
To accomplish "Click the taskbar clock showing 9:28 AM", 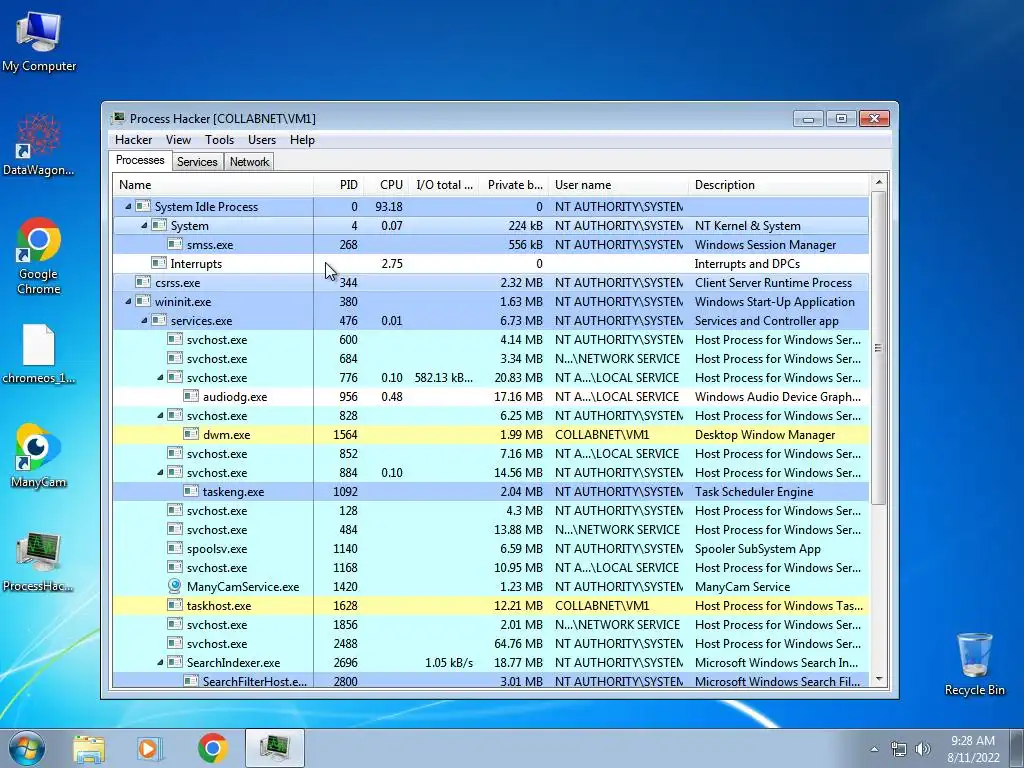I will pyautogui.click(x=973, y=748).
